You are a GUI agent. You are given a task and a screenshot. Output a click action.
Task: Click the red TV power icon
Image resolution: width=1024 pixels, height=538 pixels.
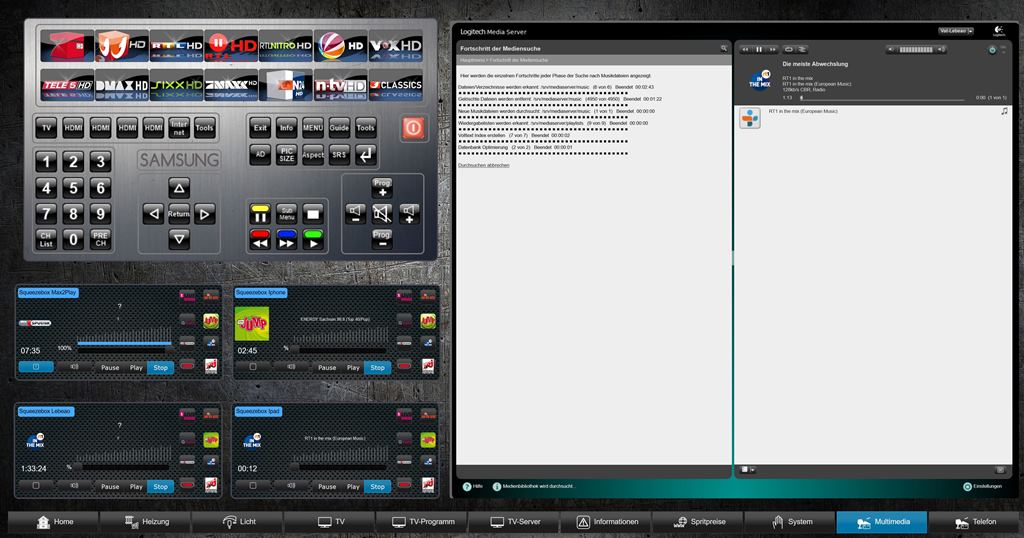click(413, 128)
